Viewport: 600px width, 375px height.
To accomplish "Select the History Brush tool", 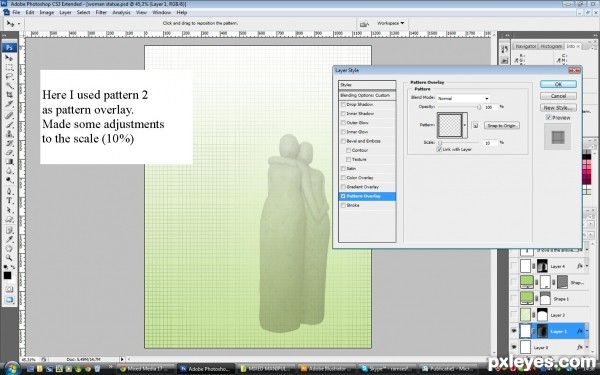I will point(9,143).
